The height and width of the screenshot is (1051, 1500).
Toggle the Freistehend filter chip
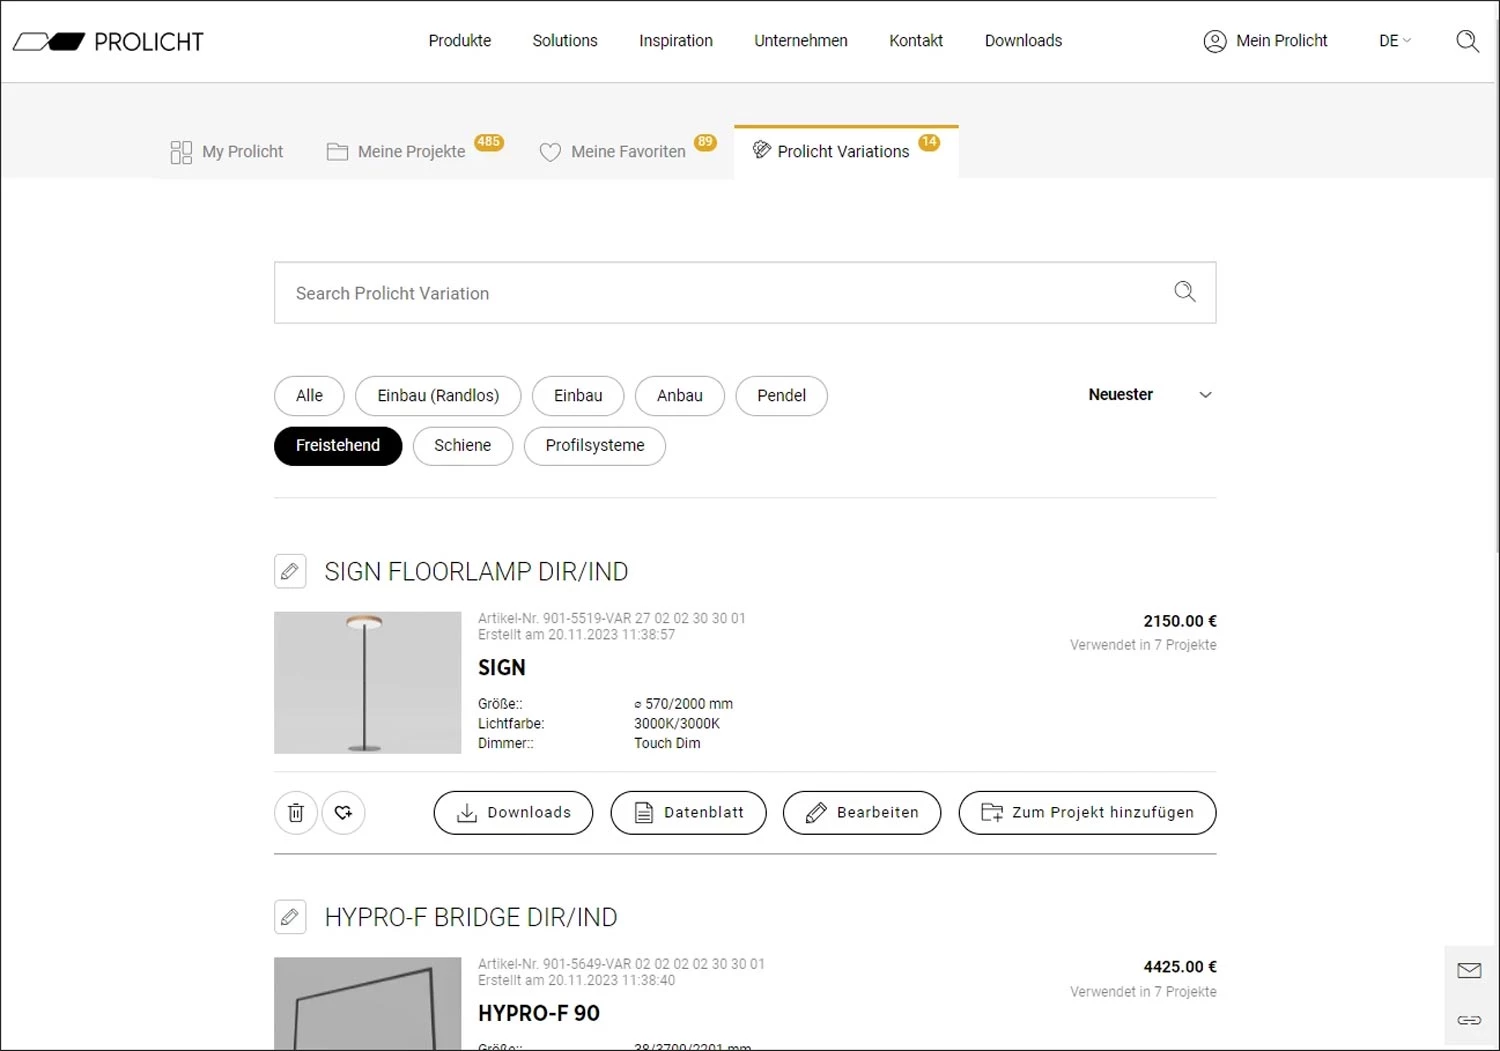tap(338, 446)
